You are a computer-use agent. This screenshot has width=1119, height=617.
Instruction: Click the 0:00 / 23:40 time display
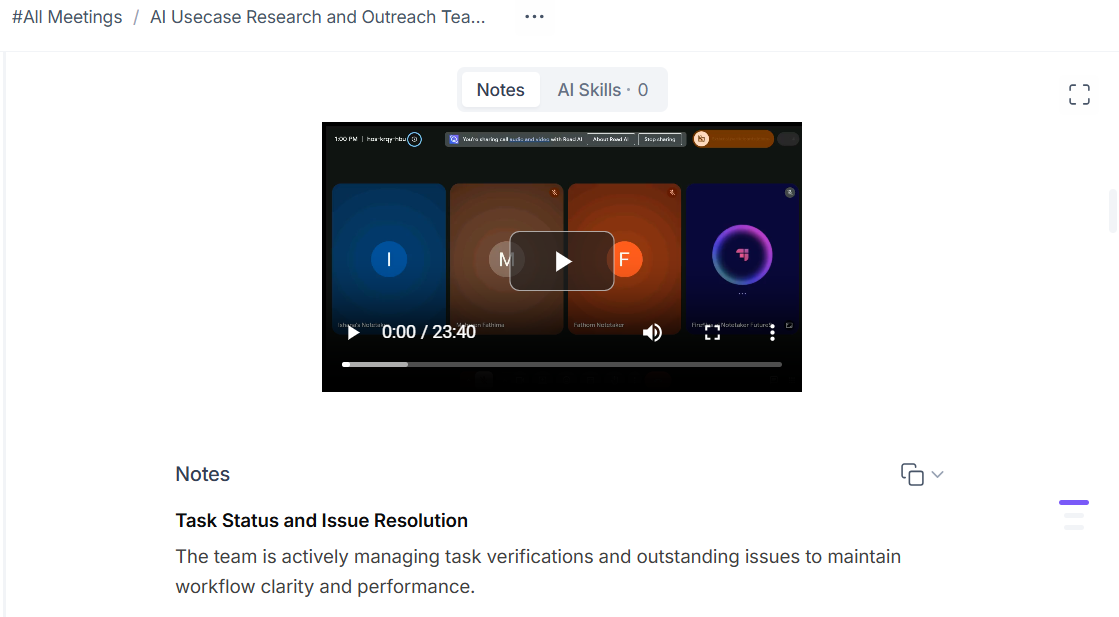(429, 332)
